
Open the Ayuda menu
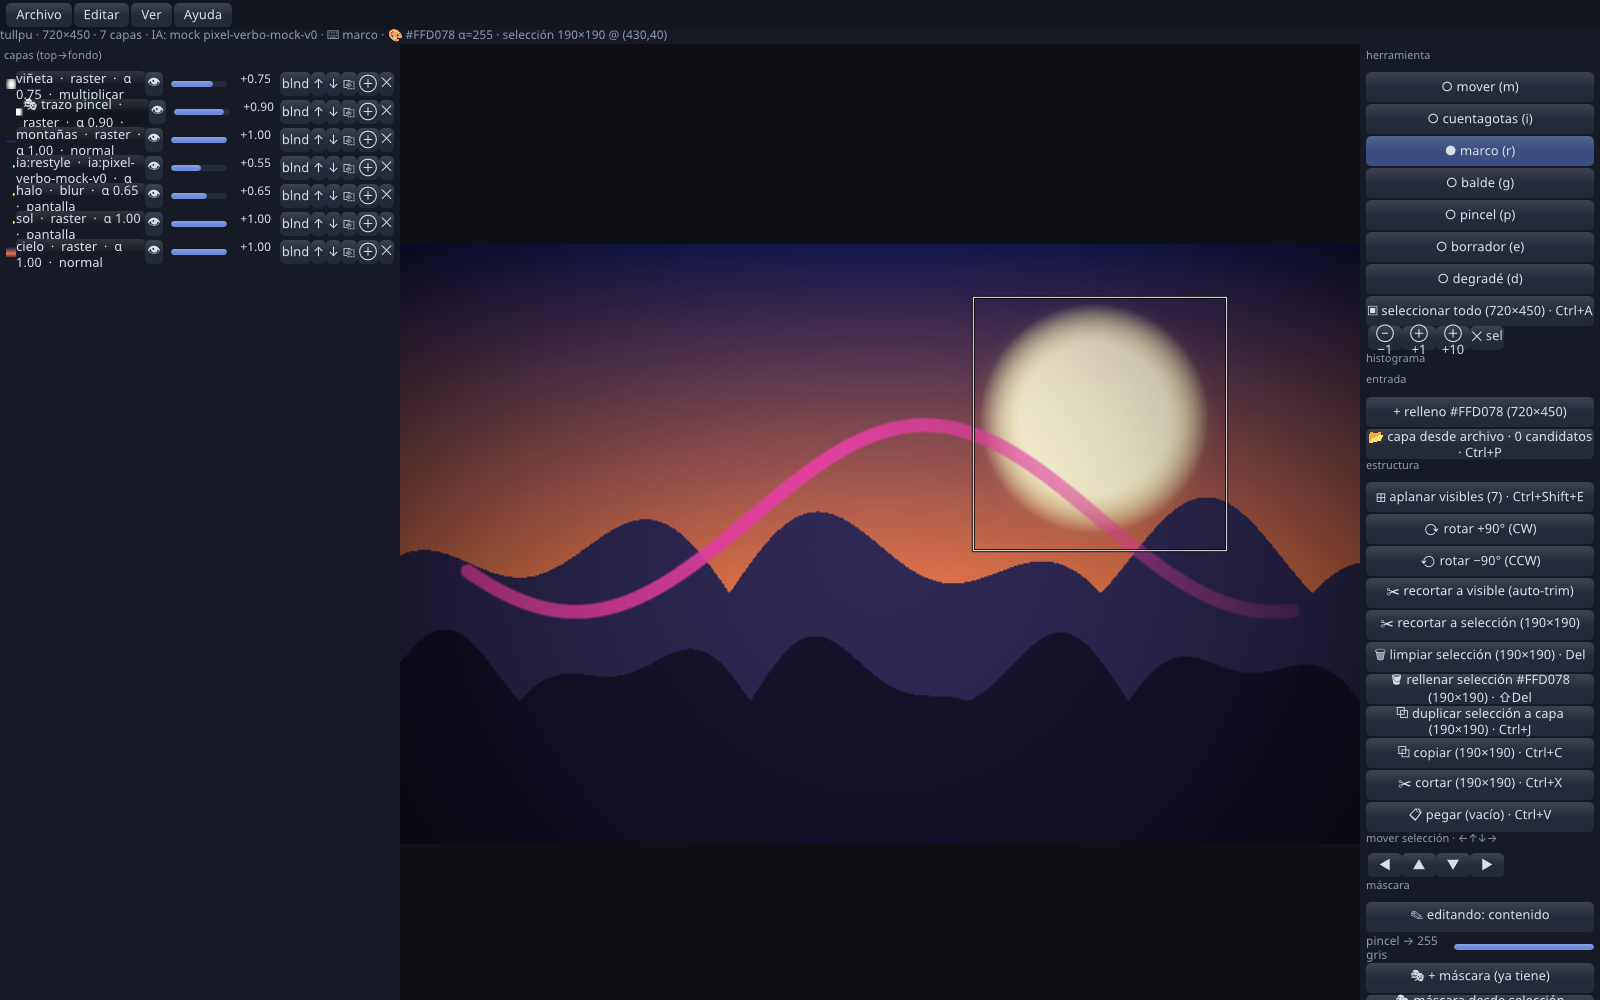click(203, 15)
